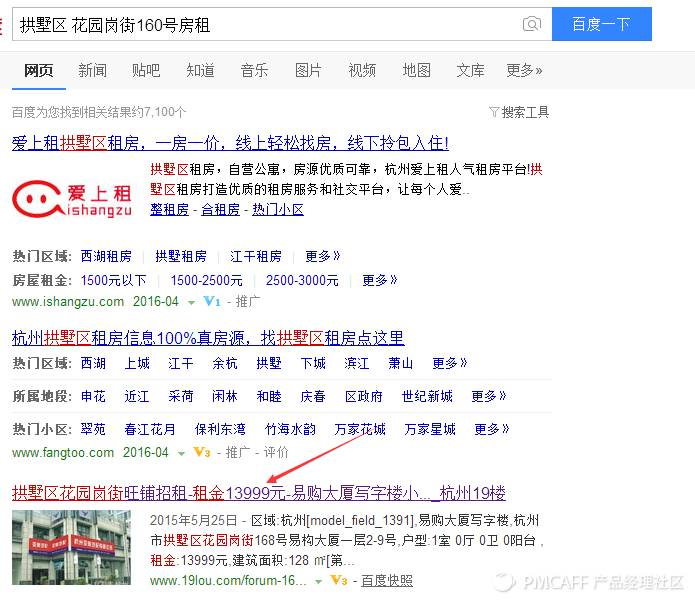This screenshot has width=695, height=603.
Task: Switch to the 图片 tab
Action: 308,70
